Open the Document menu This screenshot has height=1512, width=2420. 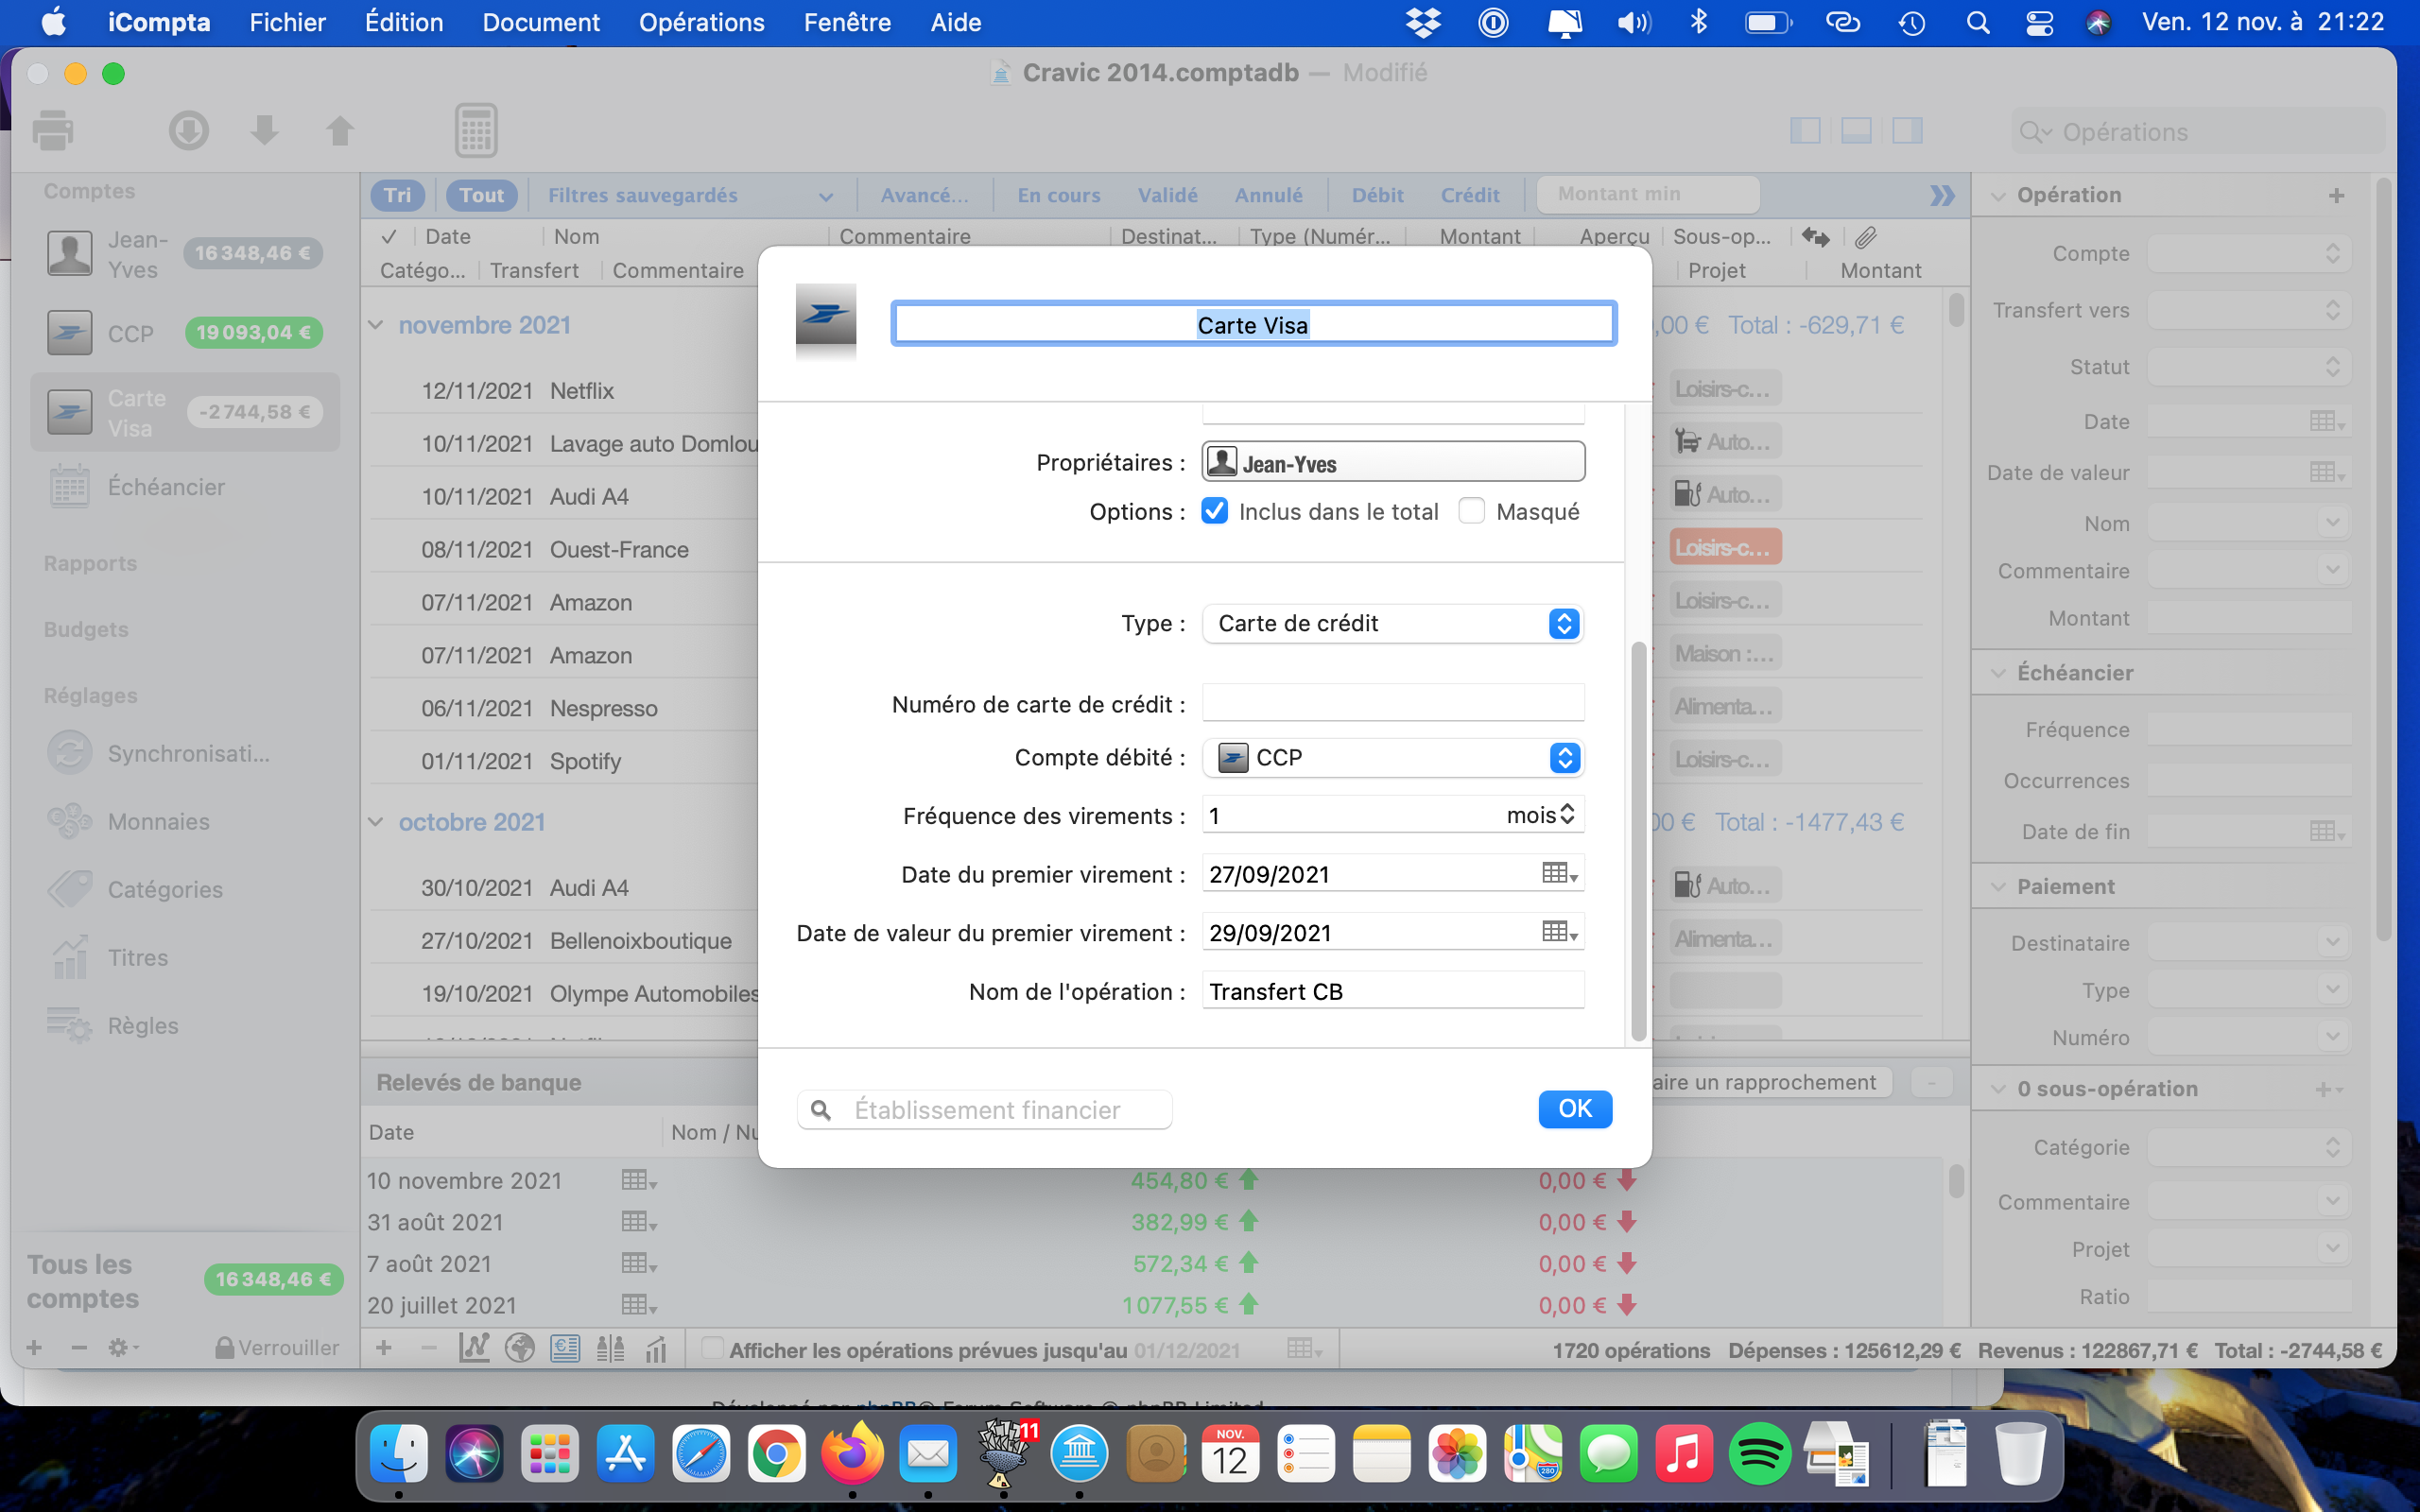point(540,22)
